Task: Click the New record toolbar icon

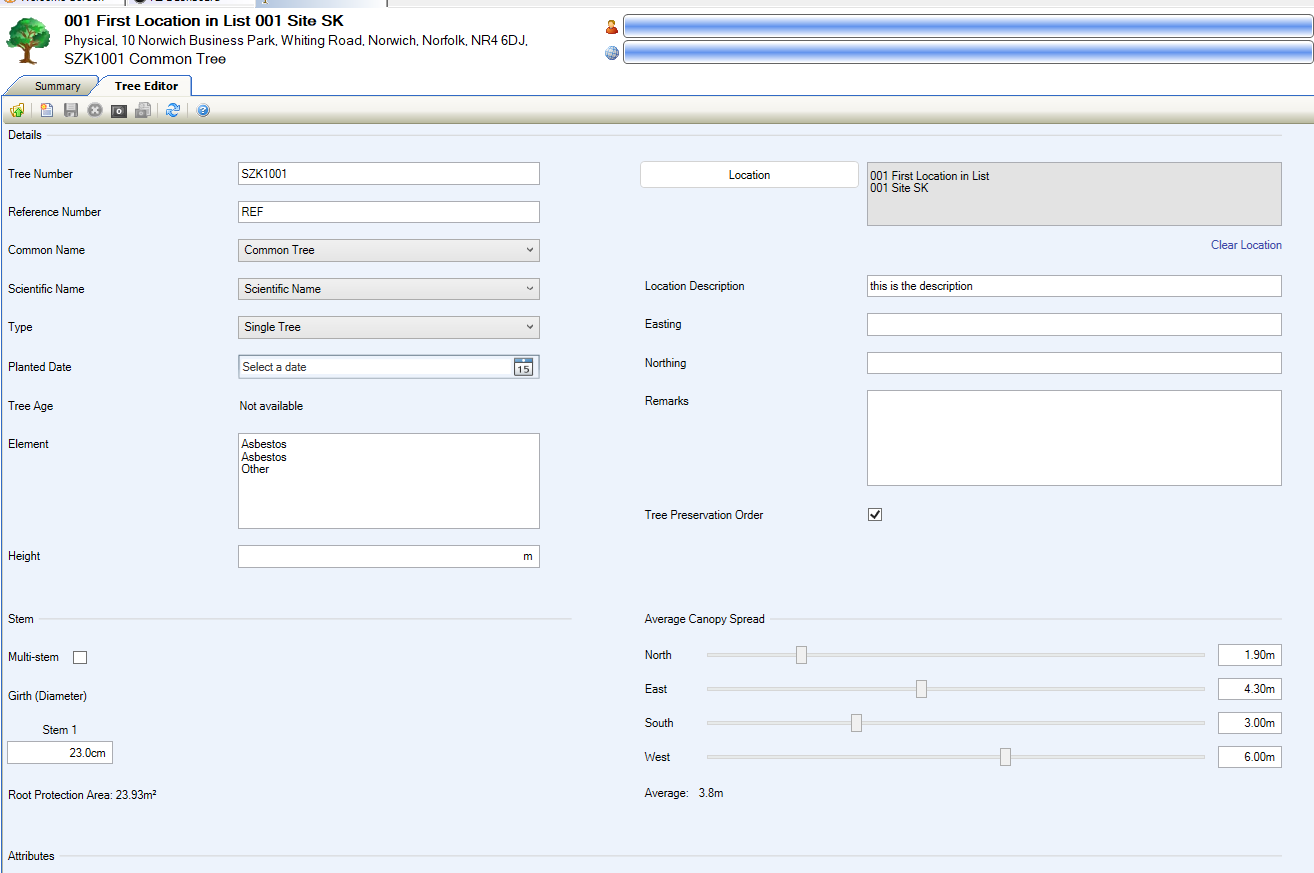Action: pyautogui.click(x=47, y=111)
